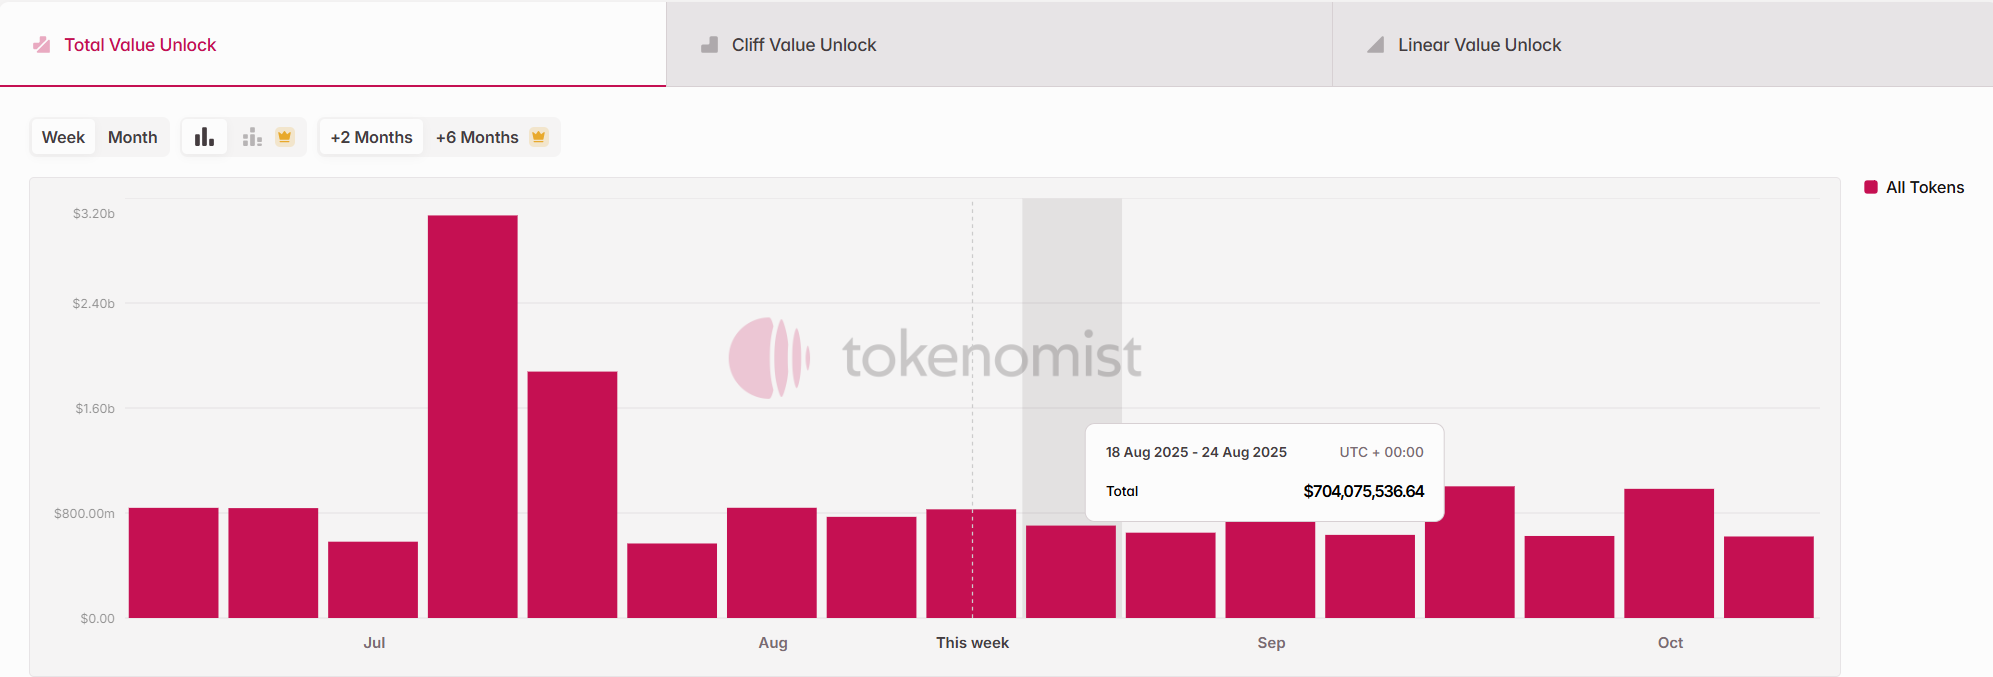This screenshot has width=1993, height=677.
Task: Click the bar above the Oct label
Action: pos(1669,553)
